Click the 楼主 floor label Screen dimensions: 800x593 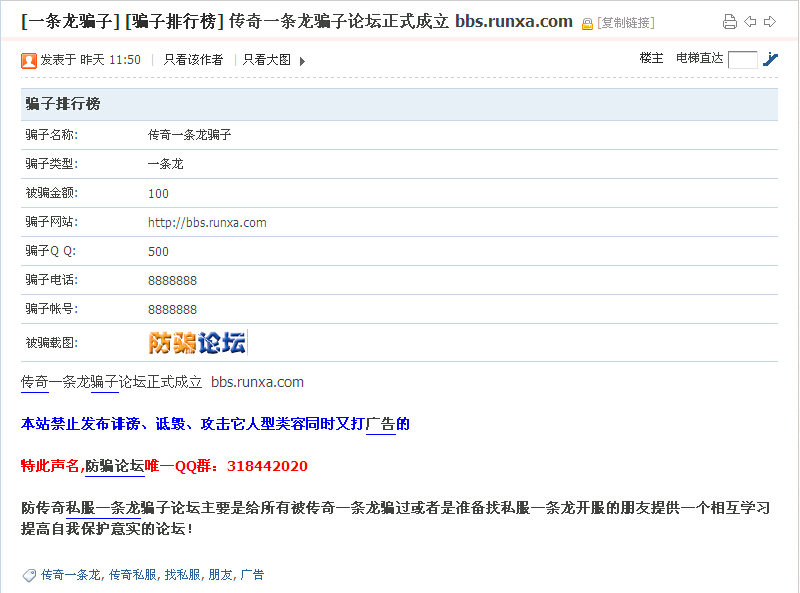pyautogui.click(x=651, y=59)
